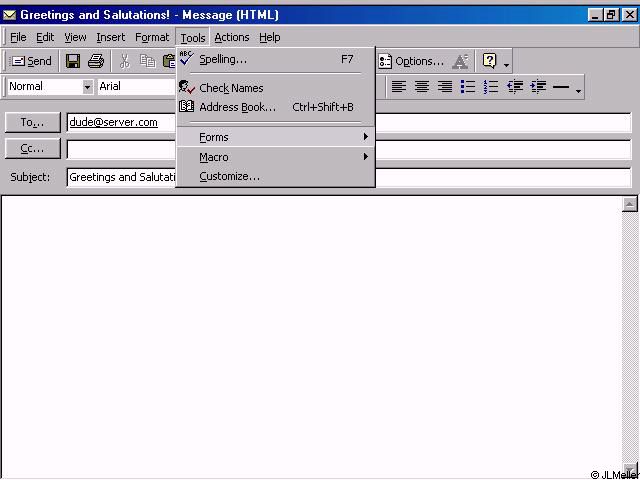The width and height of the screenshot is (640, 480).
Task: Open the Normal style dropdown
Action: pyautogui.click(x=87, y=87)
